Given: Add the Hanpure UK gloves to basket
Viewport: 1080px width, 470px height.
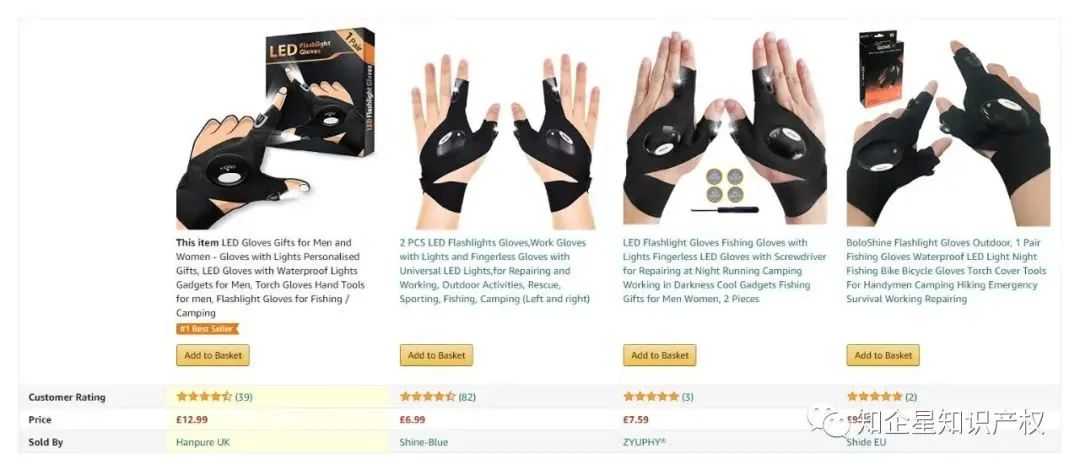Looking at the screenshot, I should pos(213,356).
